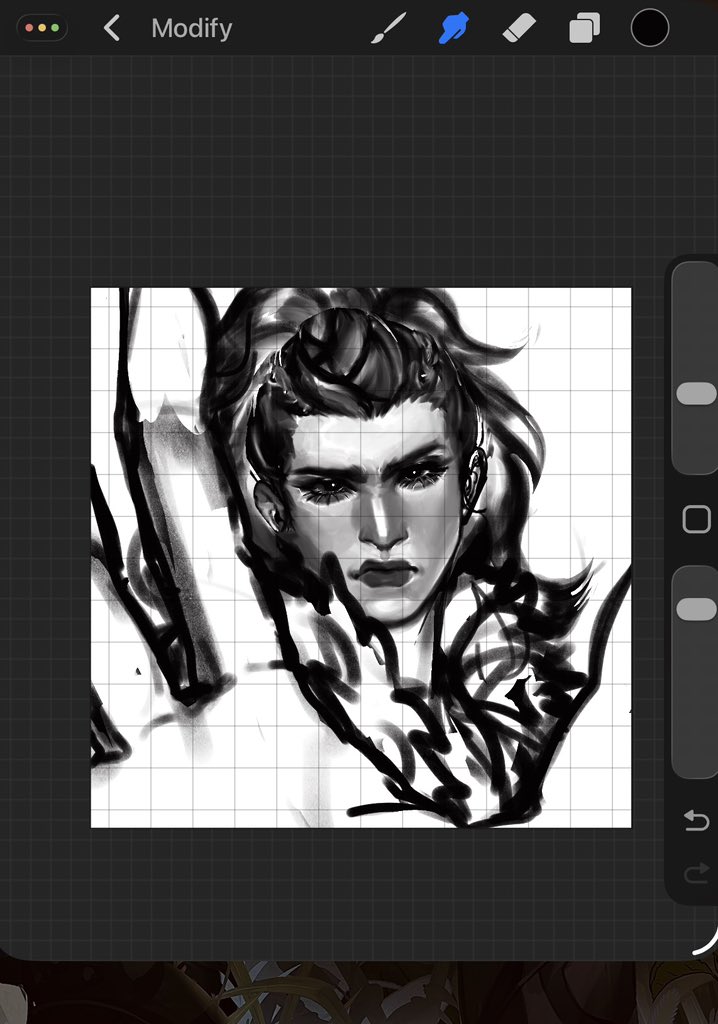Open the Layers panel

tap(584, 29)
